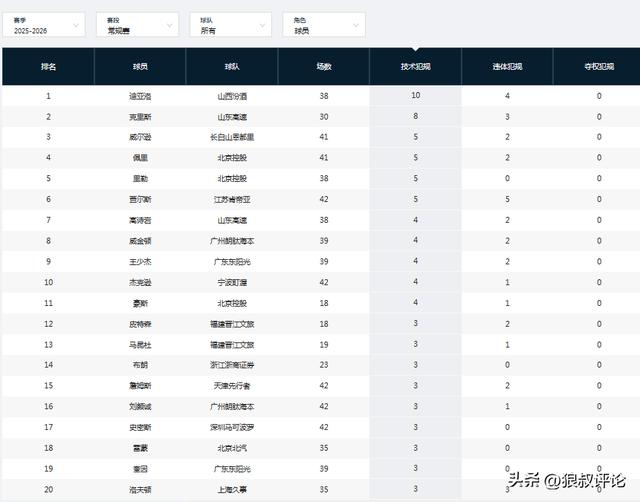The image size is (640, 502).
Task: Select player 史密斯 in rank 17 row
Action: click(140, 427)
